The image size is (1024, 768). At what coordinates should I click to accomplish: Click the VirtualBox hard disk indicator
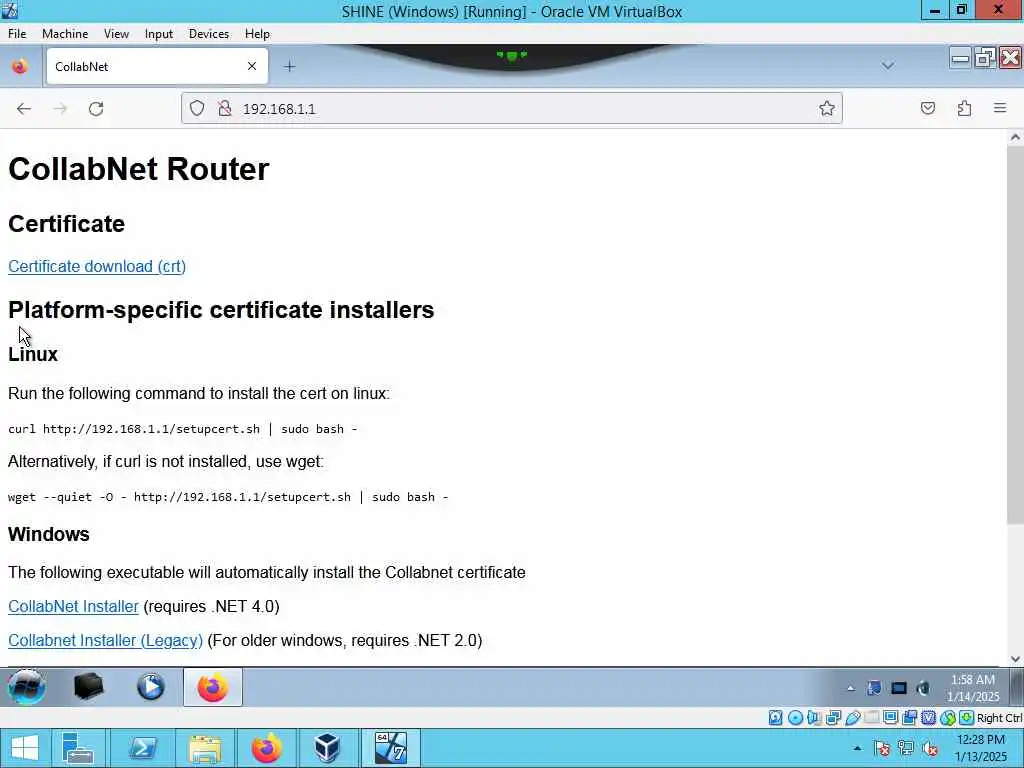775,718
